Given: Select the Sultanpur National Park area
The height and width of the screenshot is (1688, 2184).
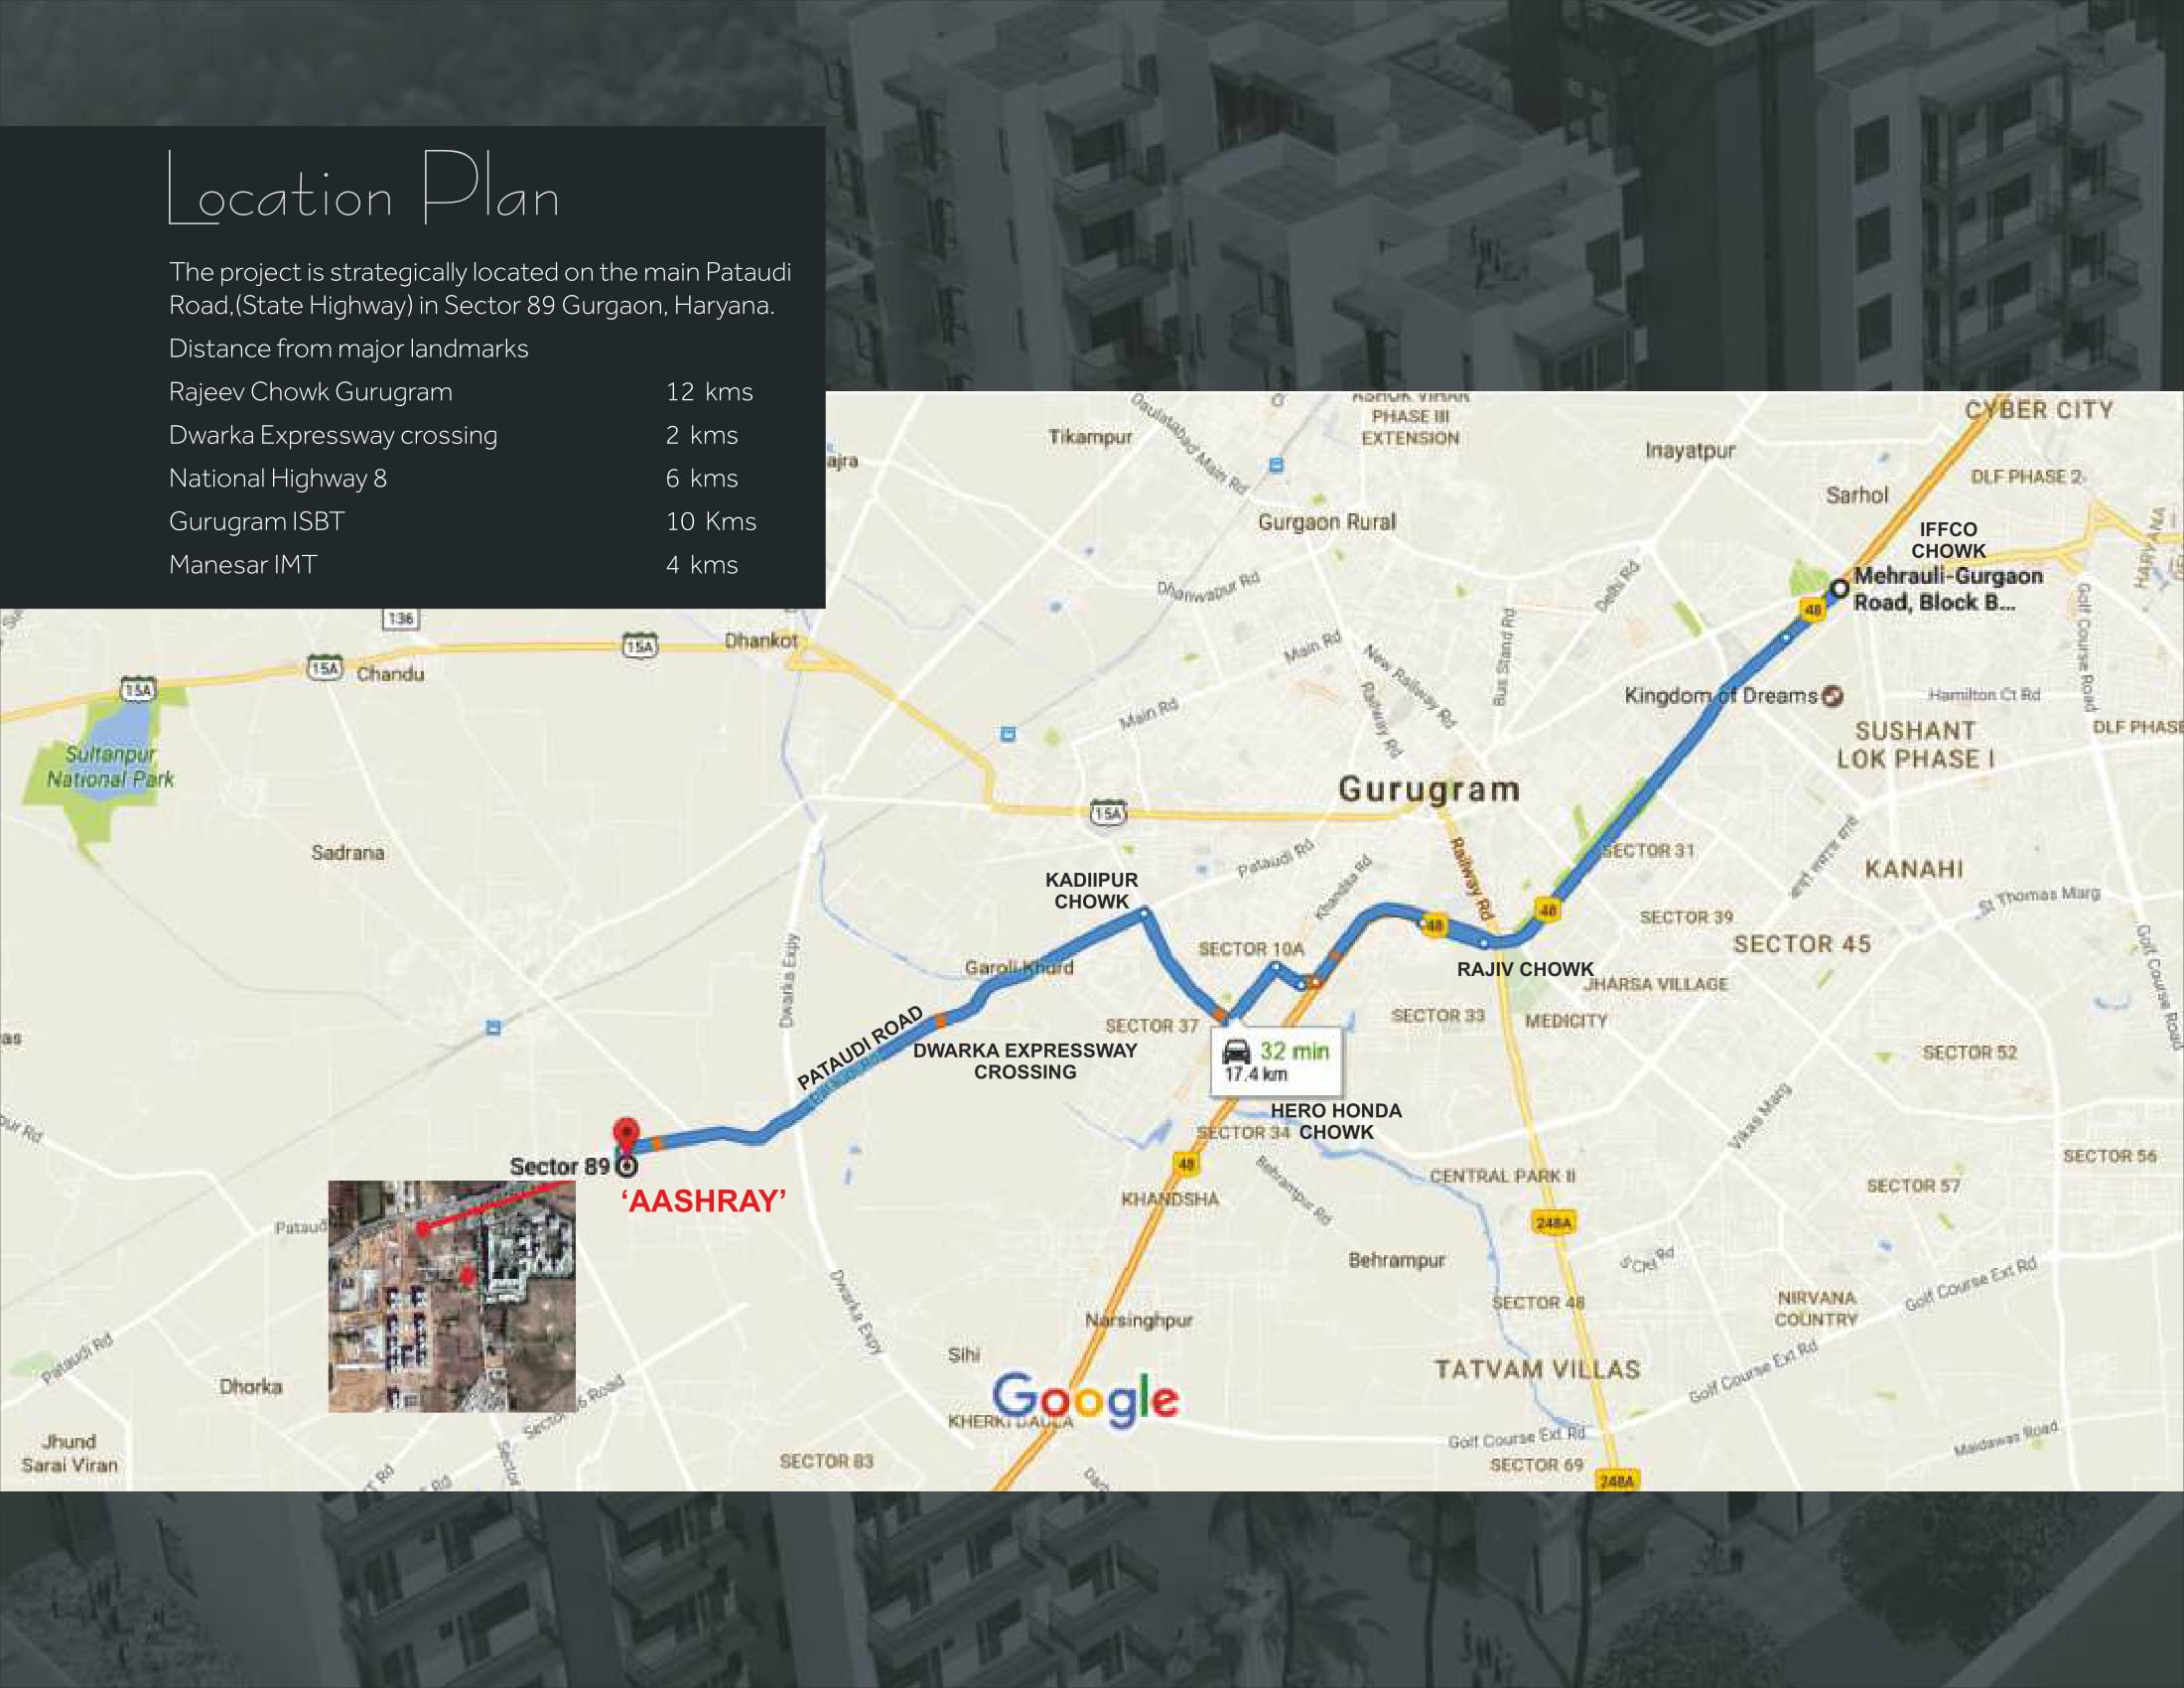Looking at the screenshot, I should click(110, 767).
